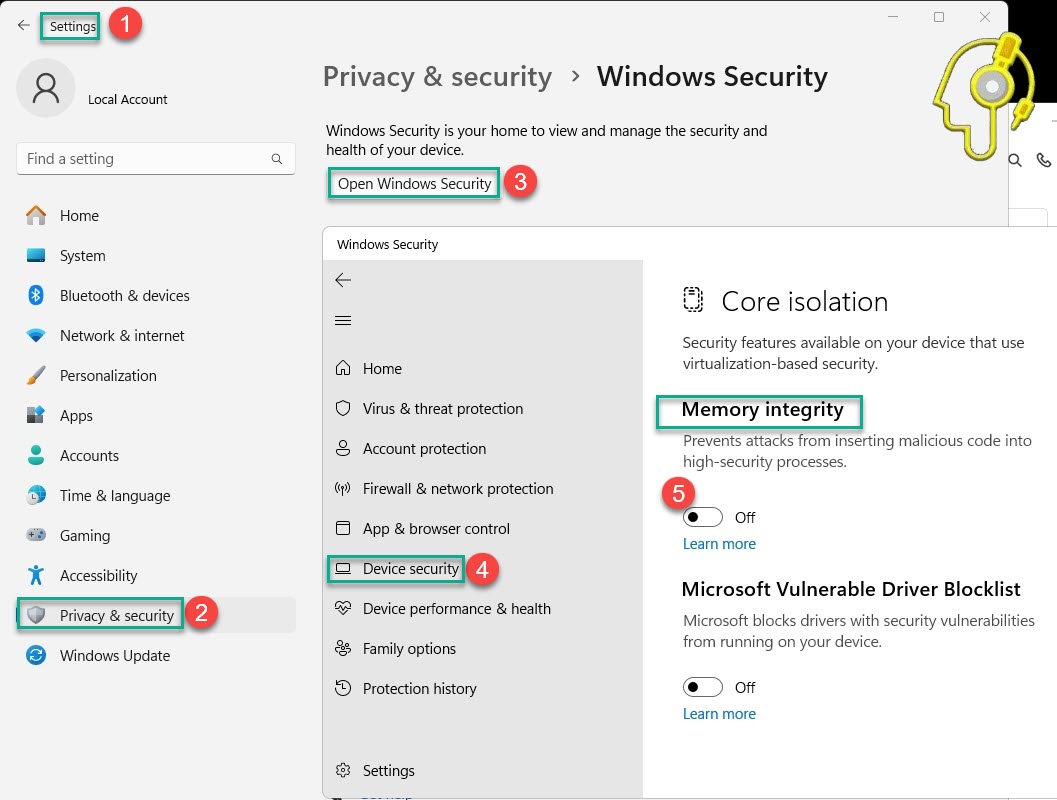
Task: Click the Protection history clock icon
Action: pyautogui.click(x=343, y=688)
